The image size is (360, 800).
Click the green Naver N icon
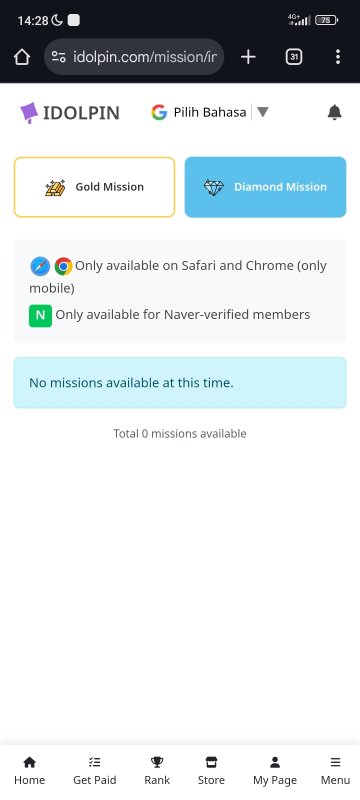tap(40, 315)
